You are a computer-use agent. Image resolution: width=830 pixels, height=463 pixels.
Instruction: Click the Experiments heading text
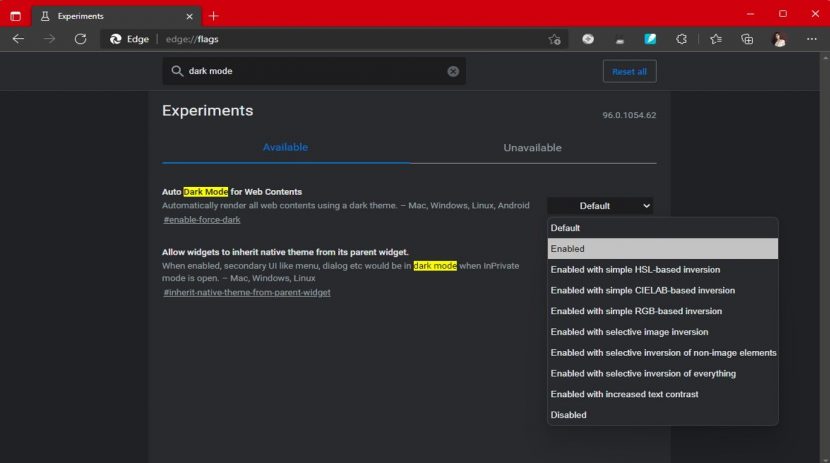[x=208, y=111]
